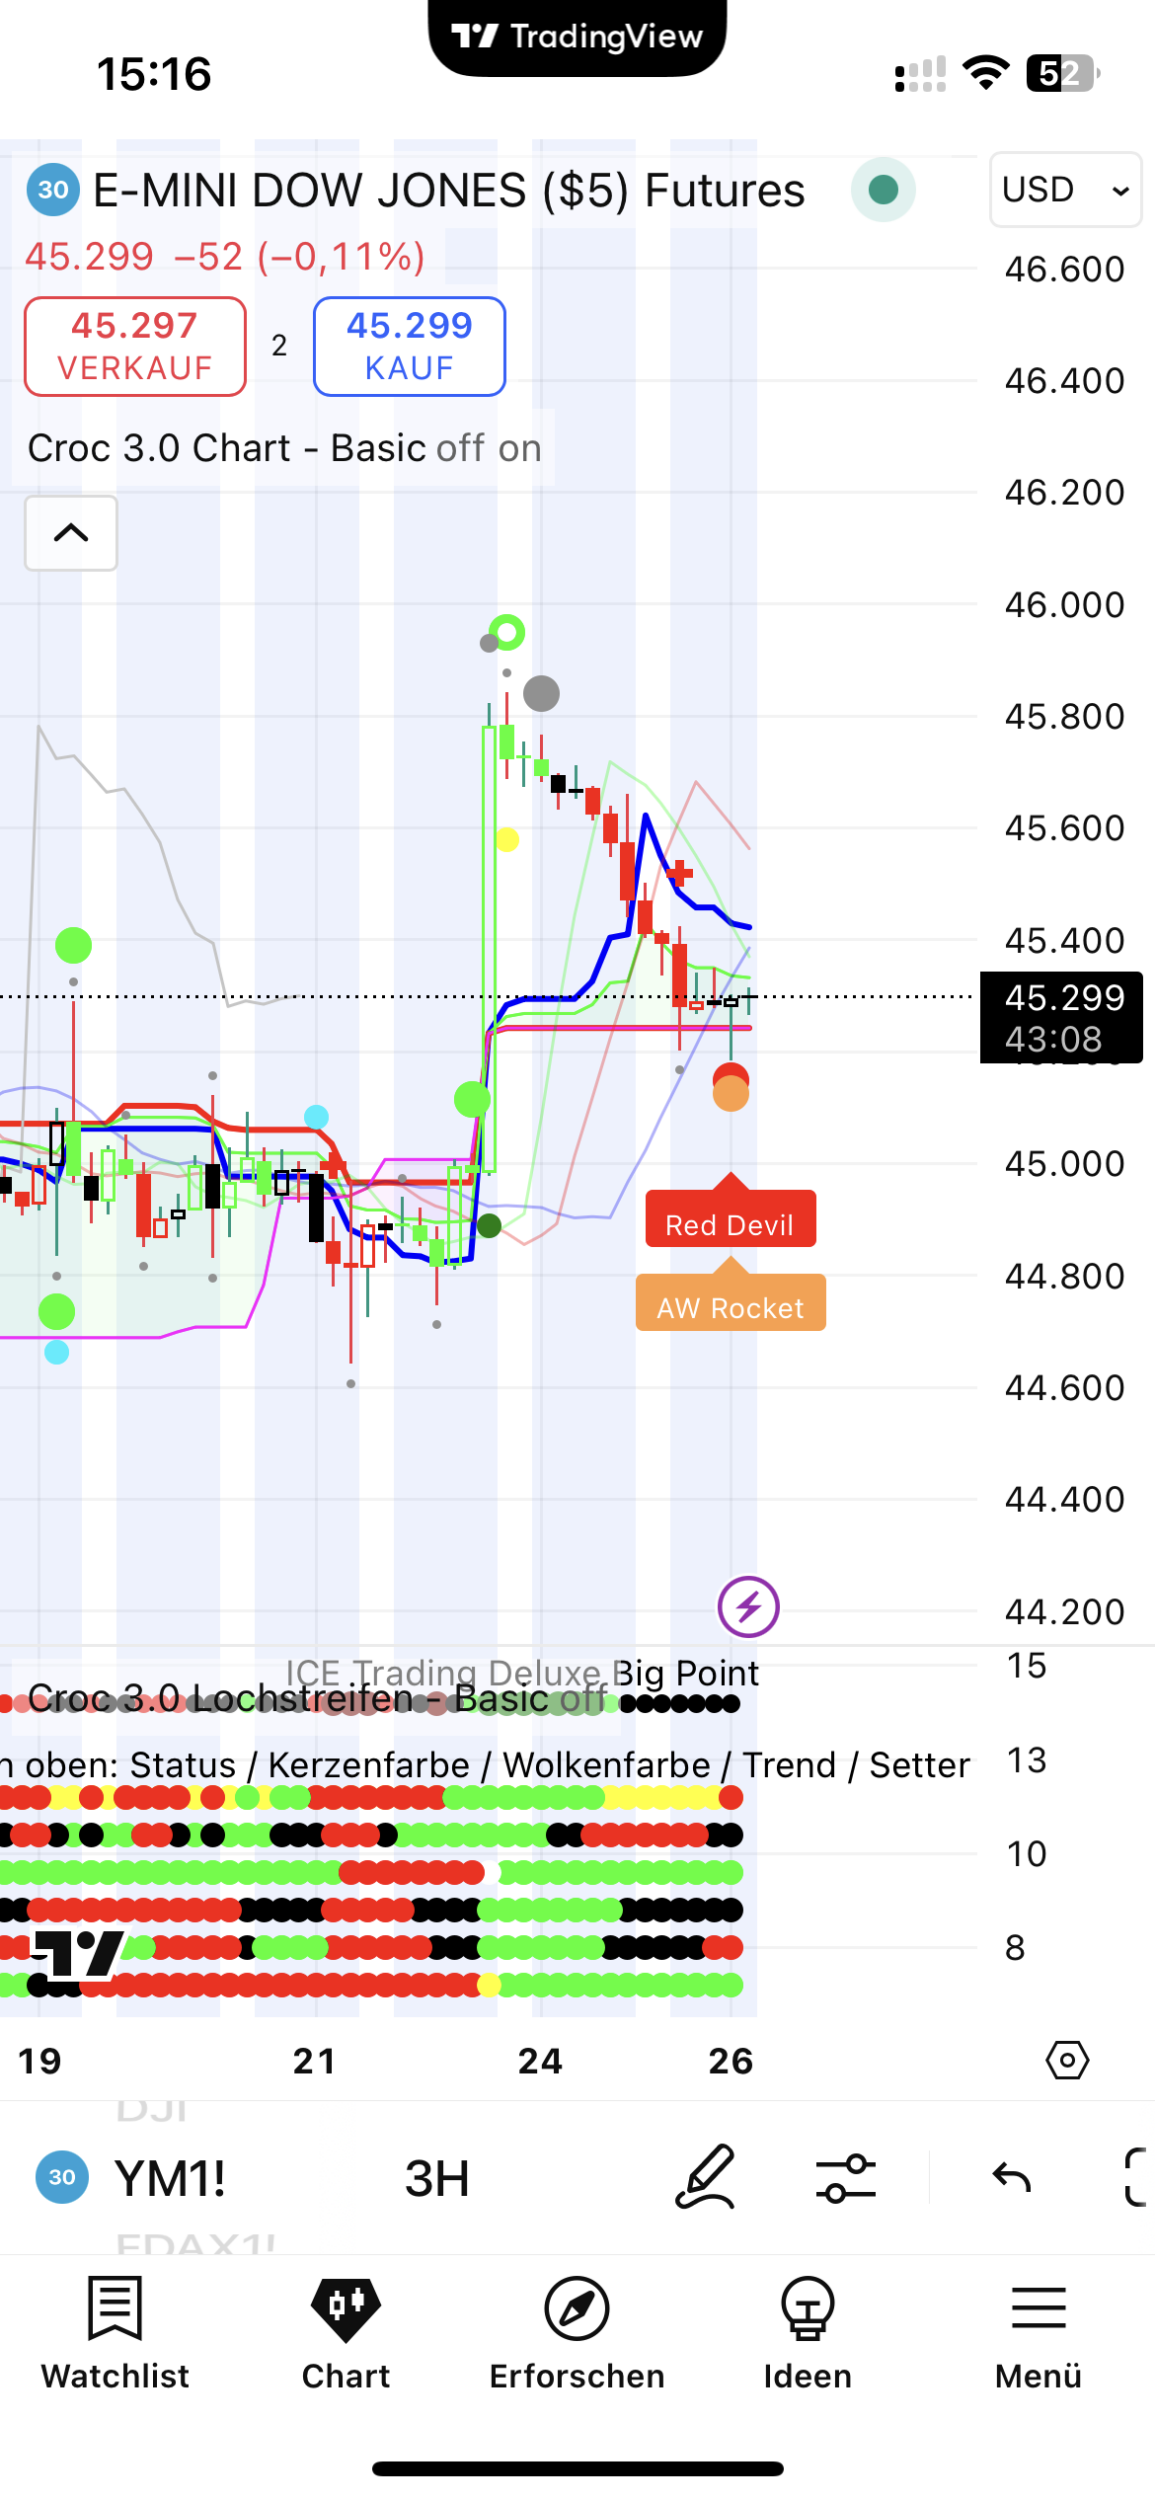Tap the undo arrow icon
The height and width of the screenshot is (2500, 1155).
[1011, 2178]
